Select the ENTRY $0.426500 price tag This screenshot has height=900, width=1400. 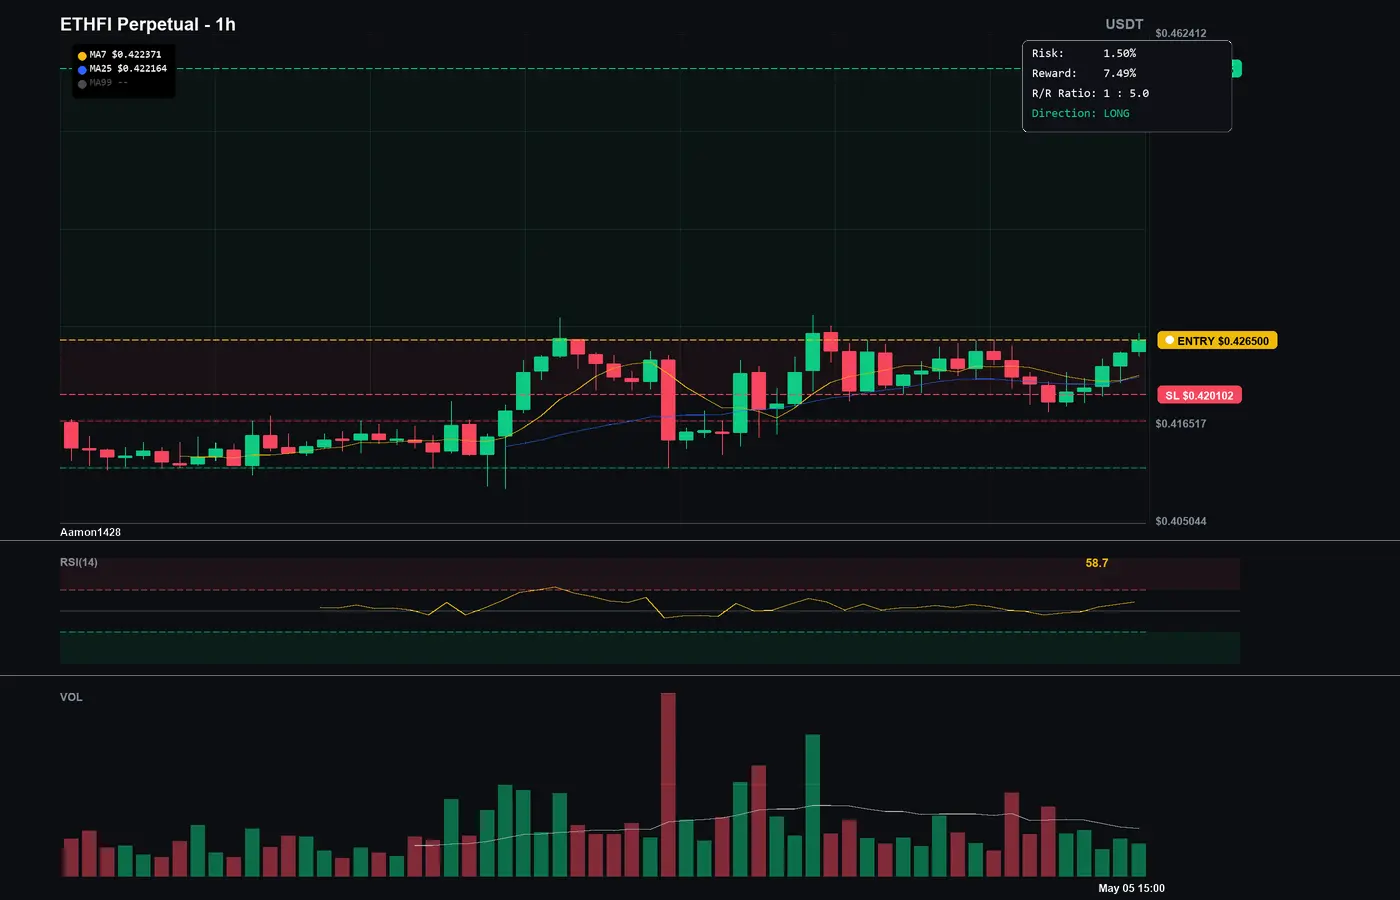click(x=1217, y=341)
